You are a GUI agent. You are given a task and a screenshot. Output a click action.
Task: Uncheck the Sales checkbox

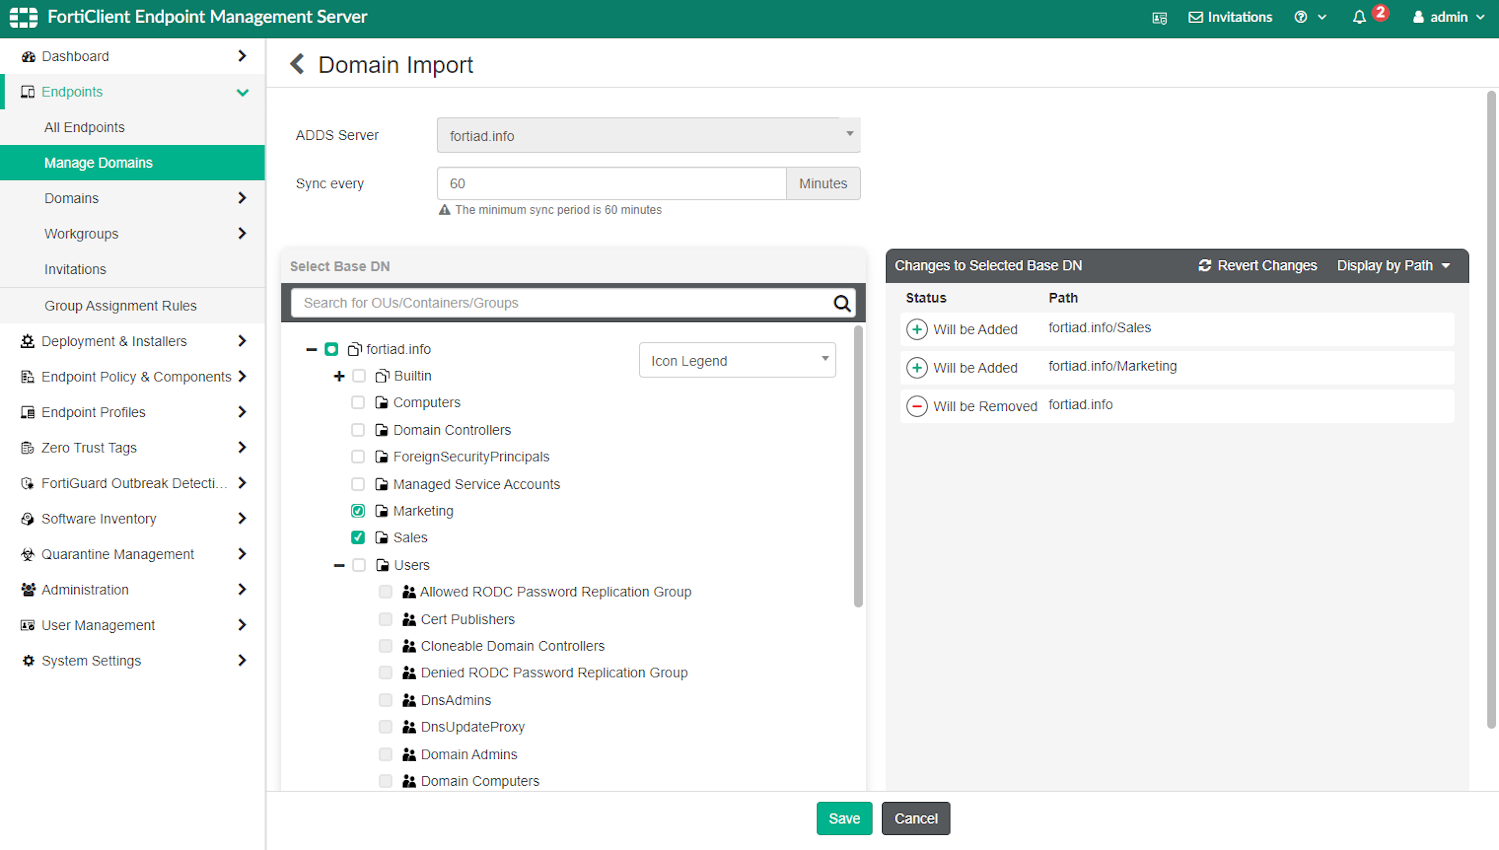click(x=357, y=537)
